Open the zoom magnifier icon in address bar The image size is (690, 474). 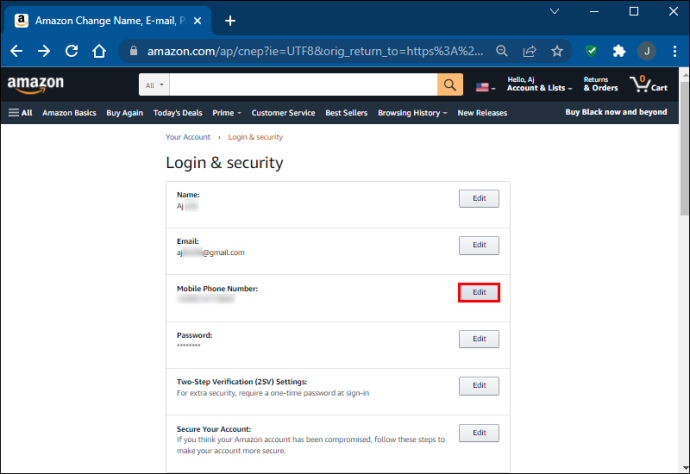502,51
